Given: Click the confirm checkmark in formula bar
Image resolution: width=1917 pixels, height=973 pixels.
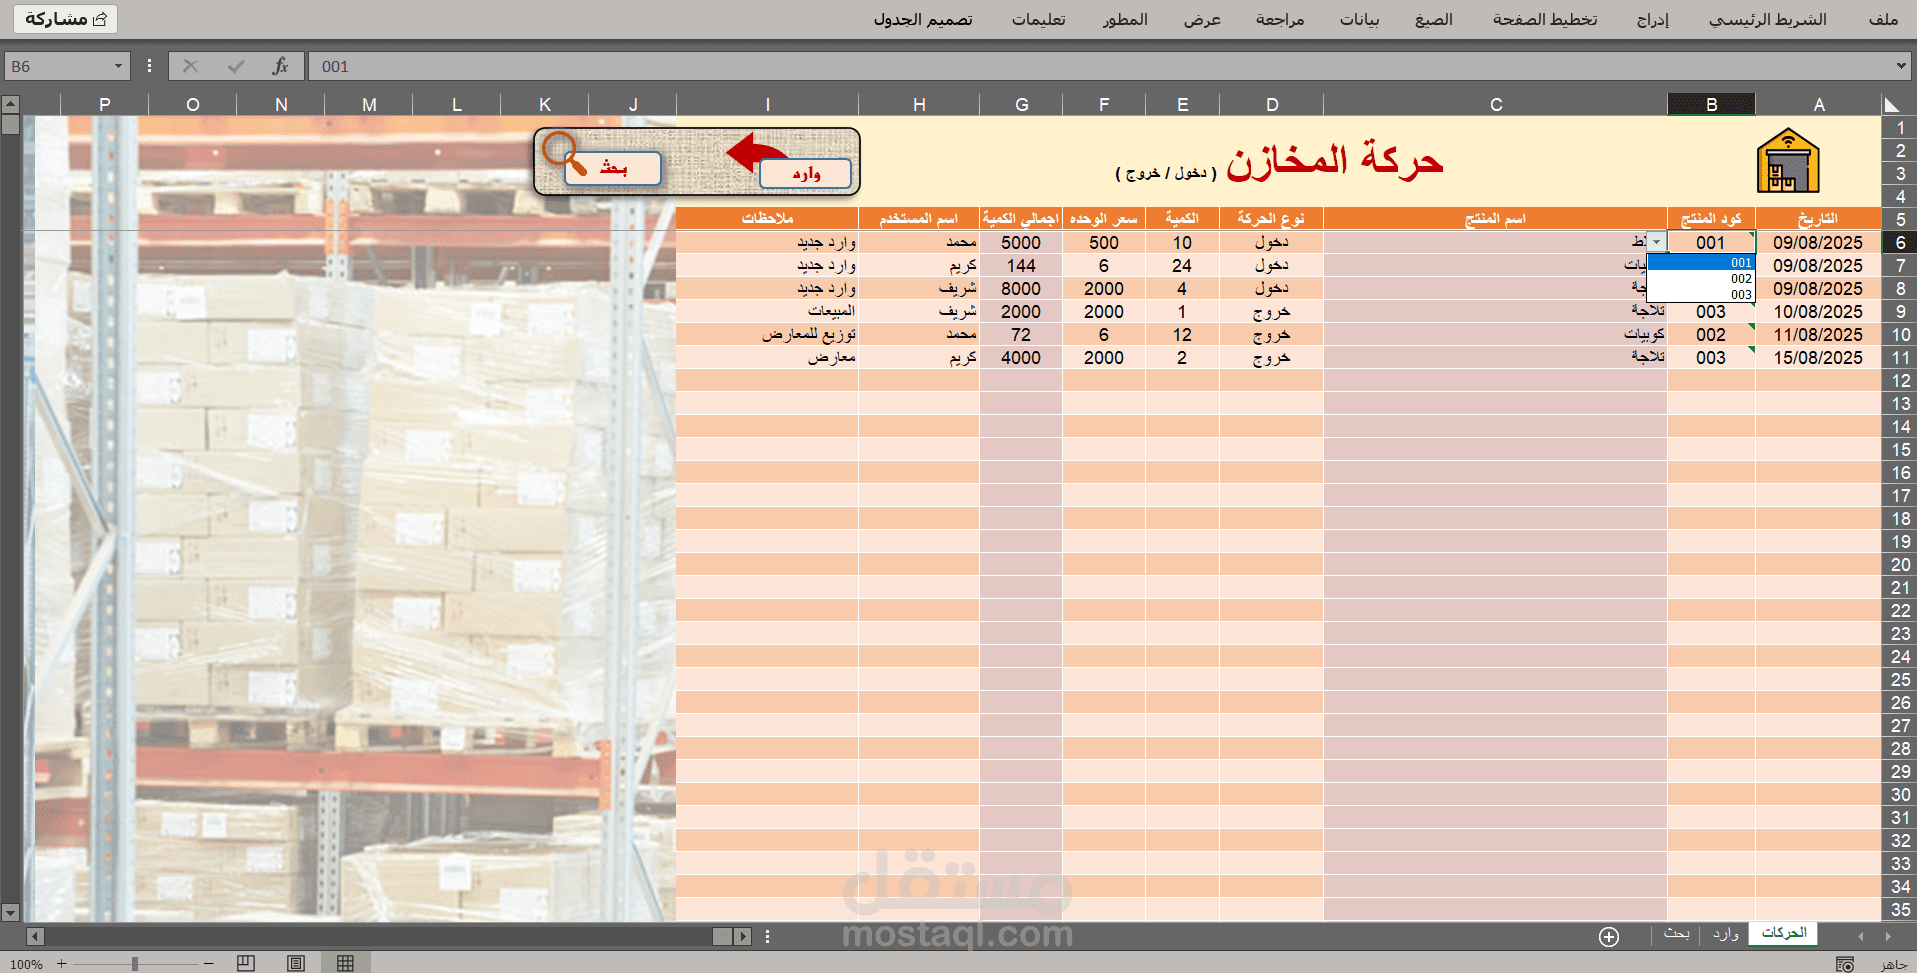Looking at the screenshot, I should click(x=236, y=66).
